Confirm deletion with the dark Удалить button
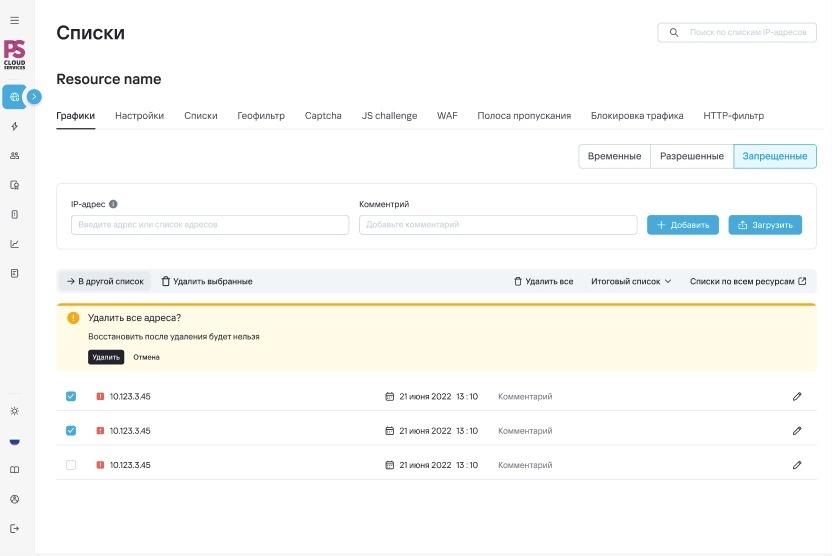Viewport: 832px width, 556px height. tap(106, 357)
